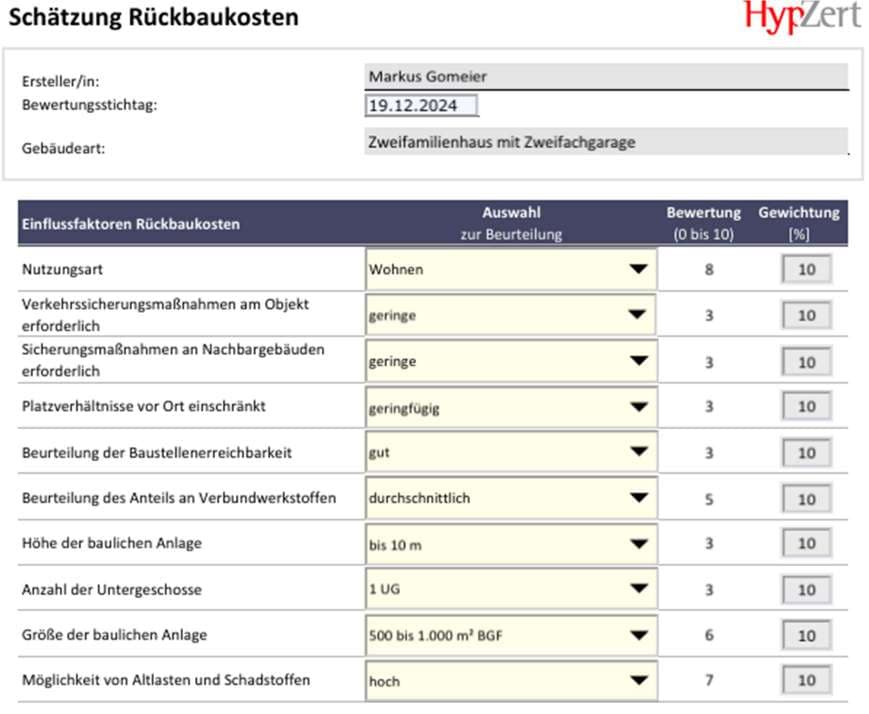Expand Verkehrssicherungsmaßnahmen am Objekt dropdown
869x714 pixels.
(x=638, y=315)
